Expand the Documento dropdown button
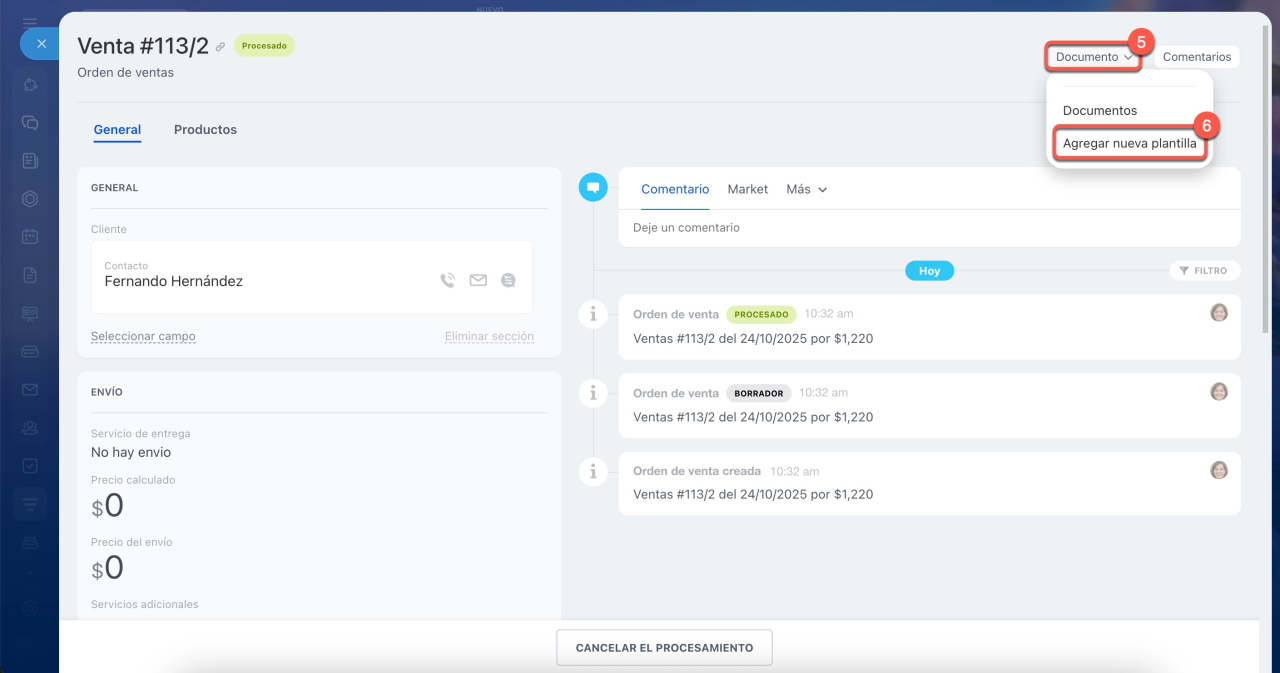Screen dimensions: 1280x673 [x=1094, y=57]
